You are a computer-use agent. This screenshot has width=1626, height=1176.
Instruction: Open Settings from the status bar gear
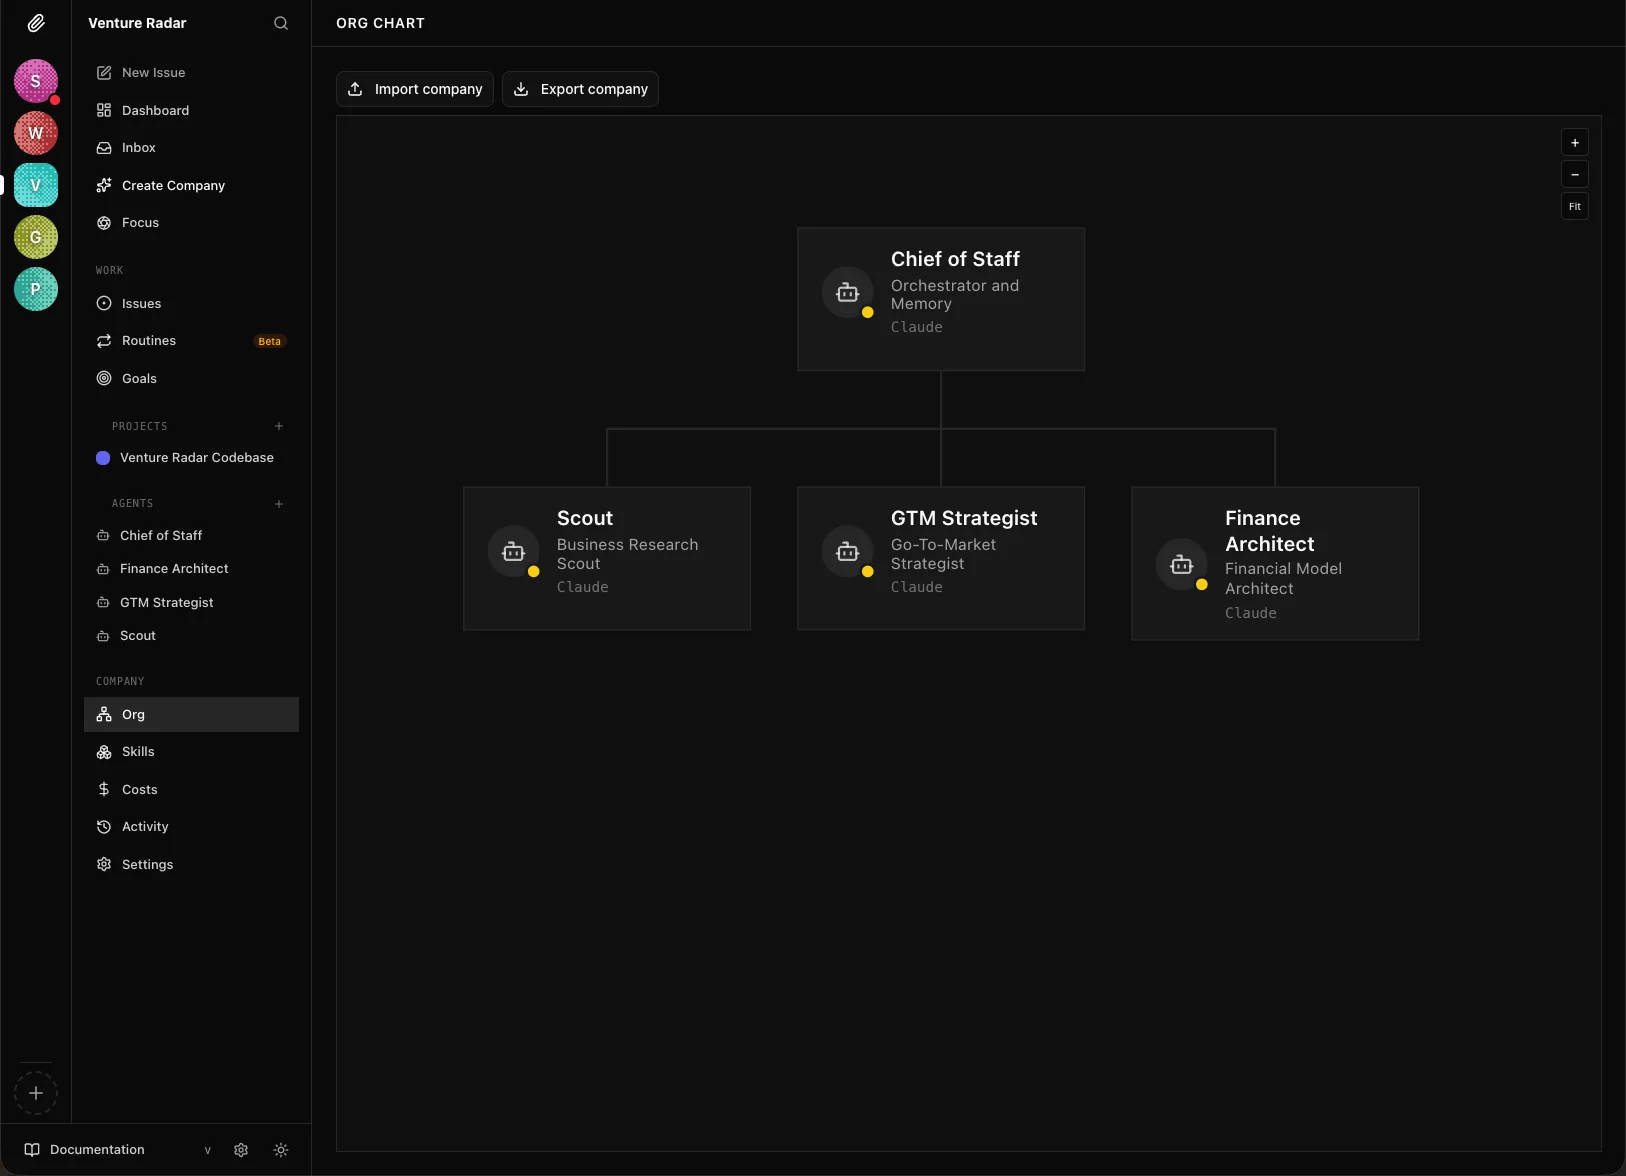240,1150
